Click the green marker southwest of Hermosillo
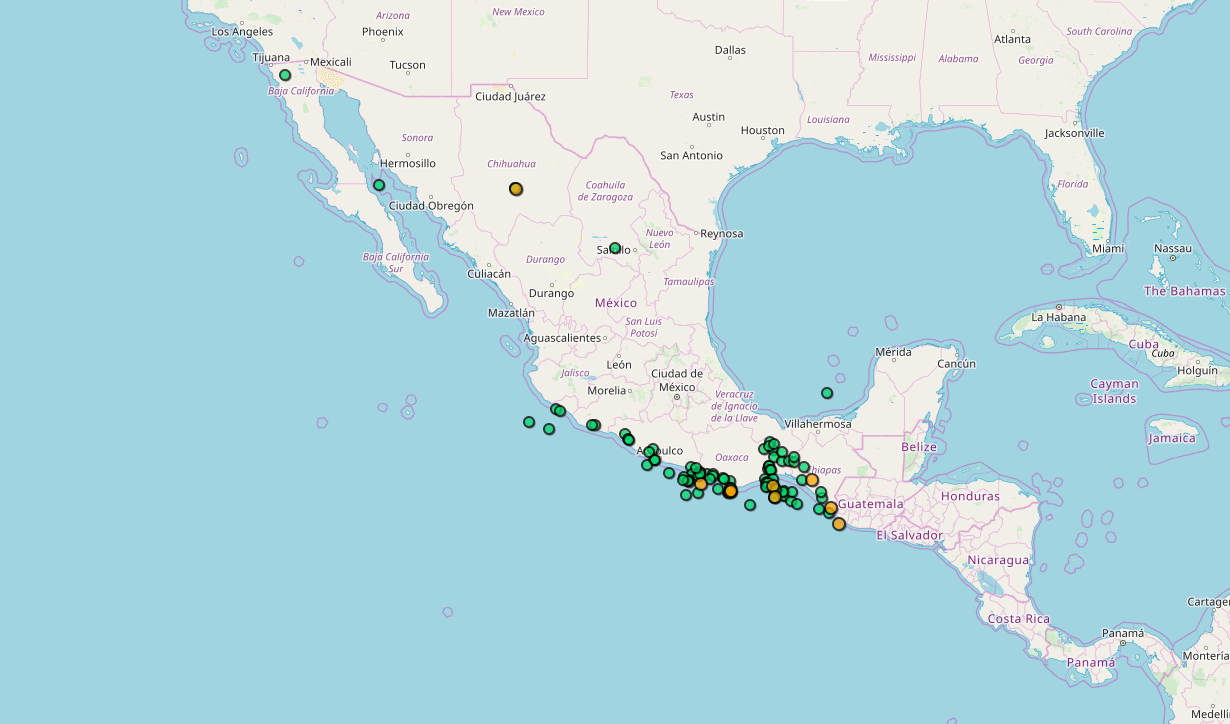 pyautogui.click(x=379, y=185)
